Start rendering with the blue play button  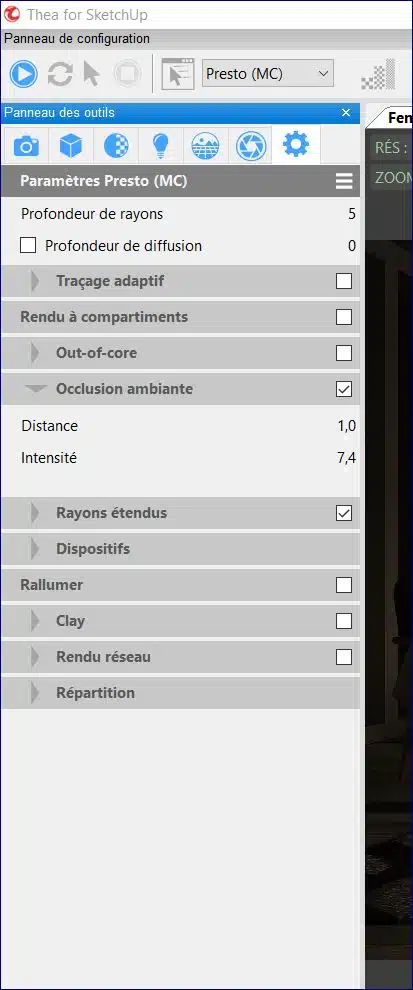[23, 75]
